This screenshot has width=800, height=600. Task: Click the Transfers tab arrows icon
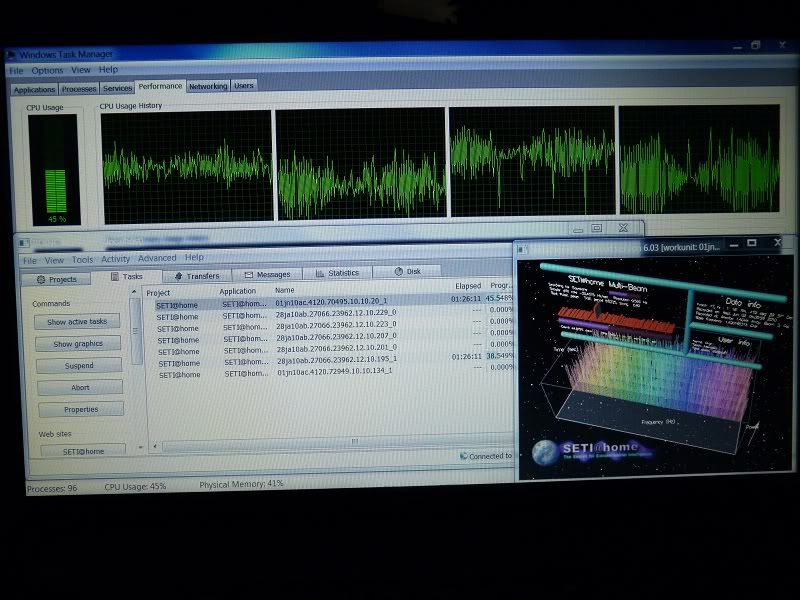[178, 275]
